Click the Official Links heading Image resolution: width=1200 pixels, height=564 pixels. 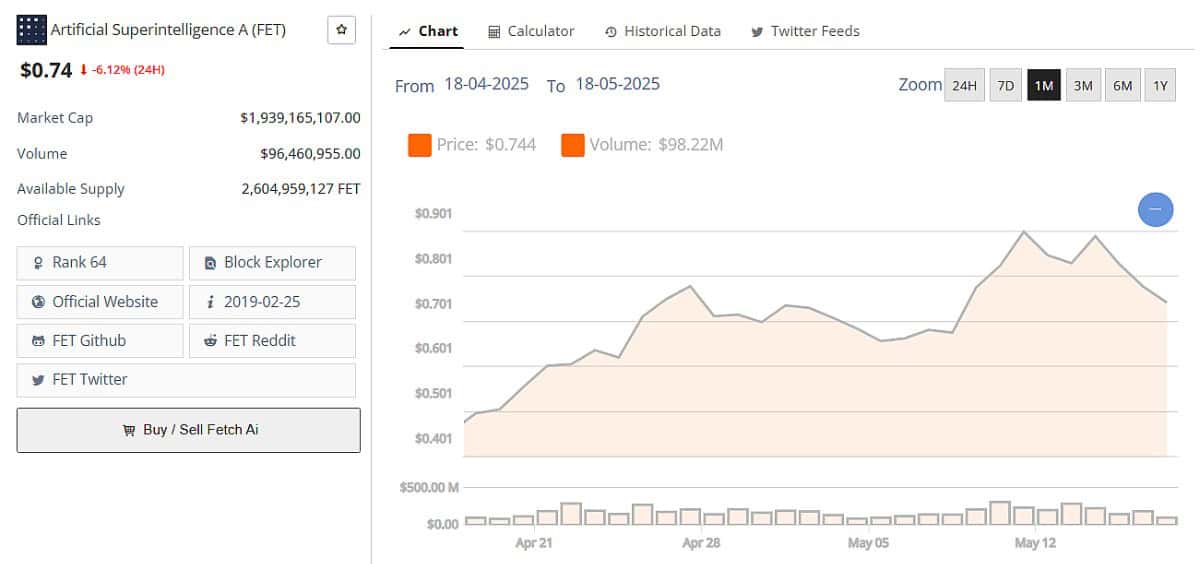(59, 220)
